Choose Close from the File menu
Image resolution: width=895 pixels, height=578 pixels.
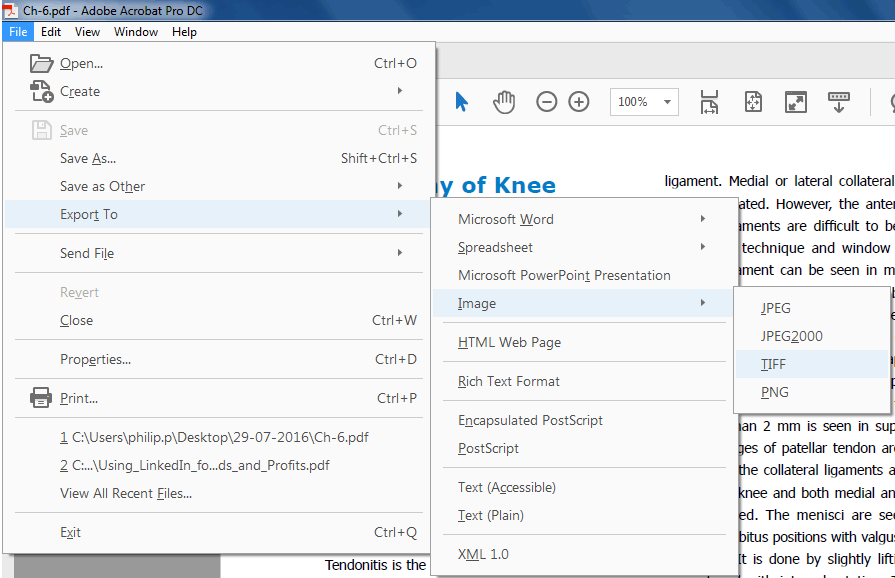(217, 320)
